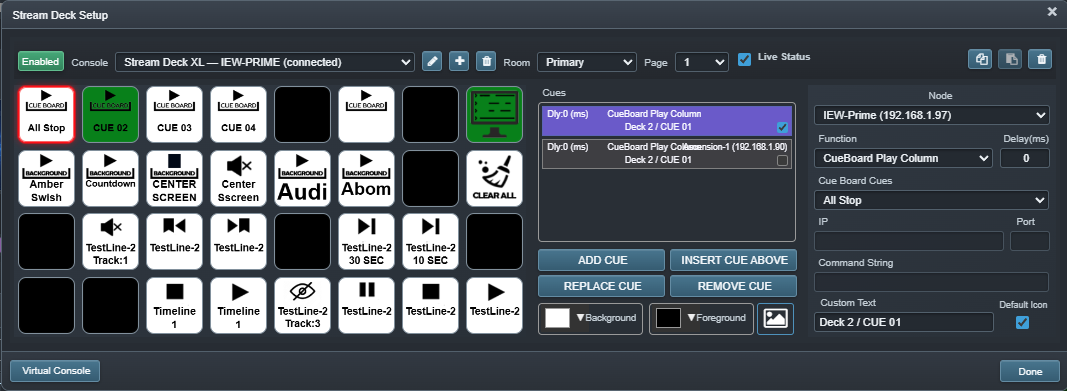Copy the page using copy icon

[981, 59]
